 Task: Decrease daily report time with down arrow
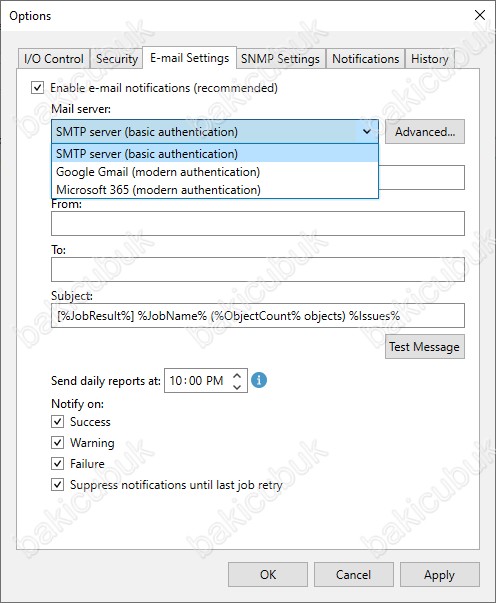point(237,386)
